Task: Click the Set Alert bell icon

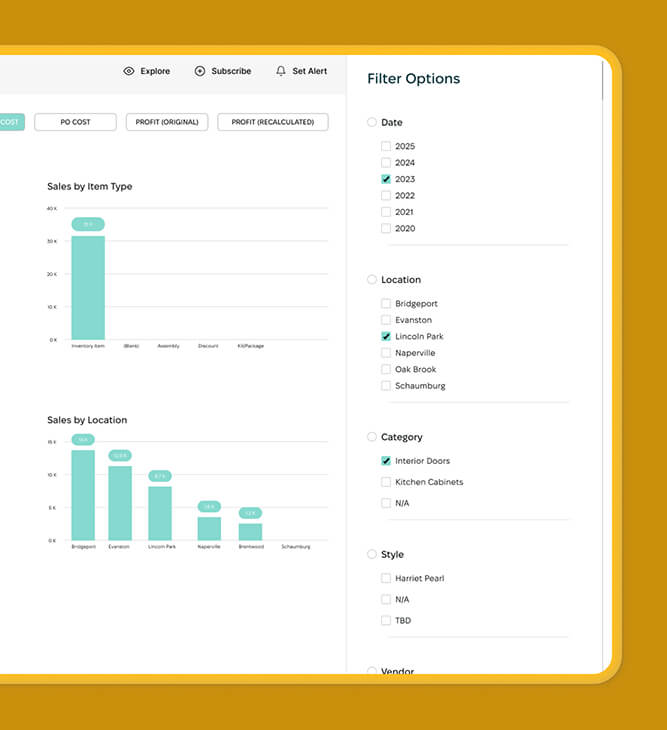Action: [x=281, y=71]
